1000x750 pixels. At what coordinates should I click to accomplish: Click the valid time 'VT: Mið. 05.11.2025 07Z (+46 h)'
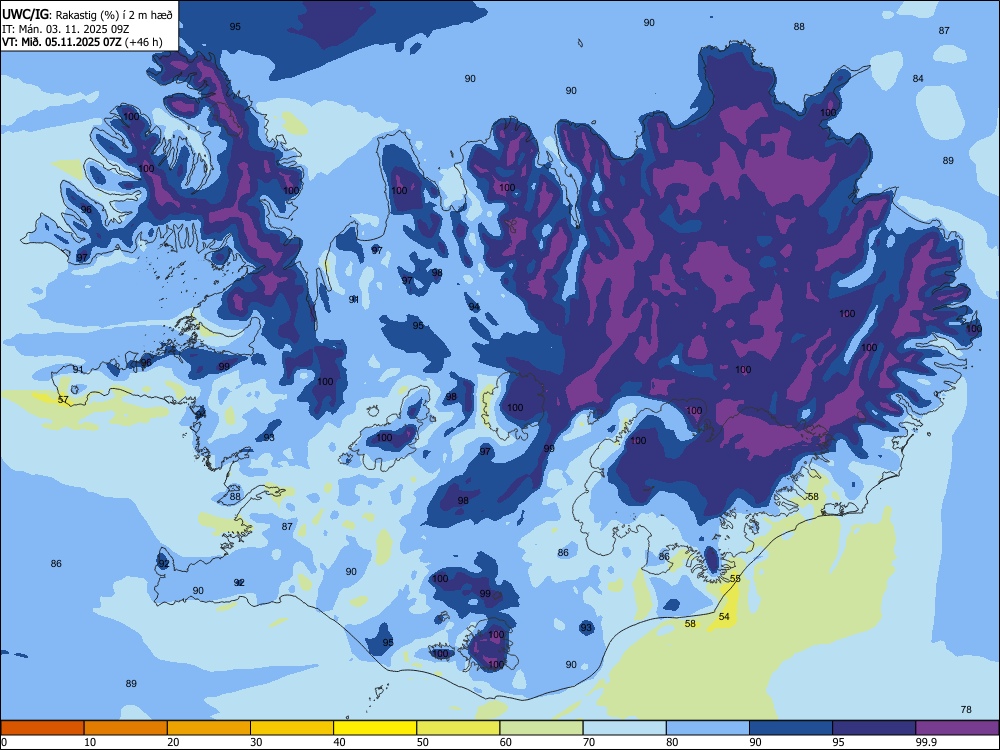82,43
